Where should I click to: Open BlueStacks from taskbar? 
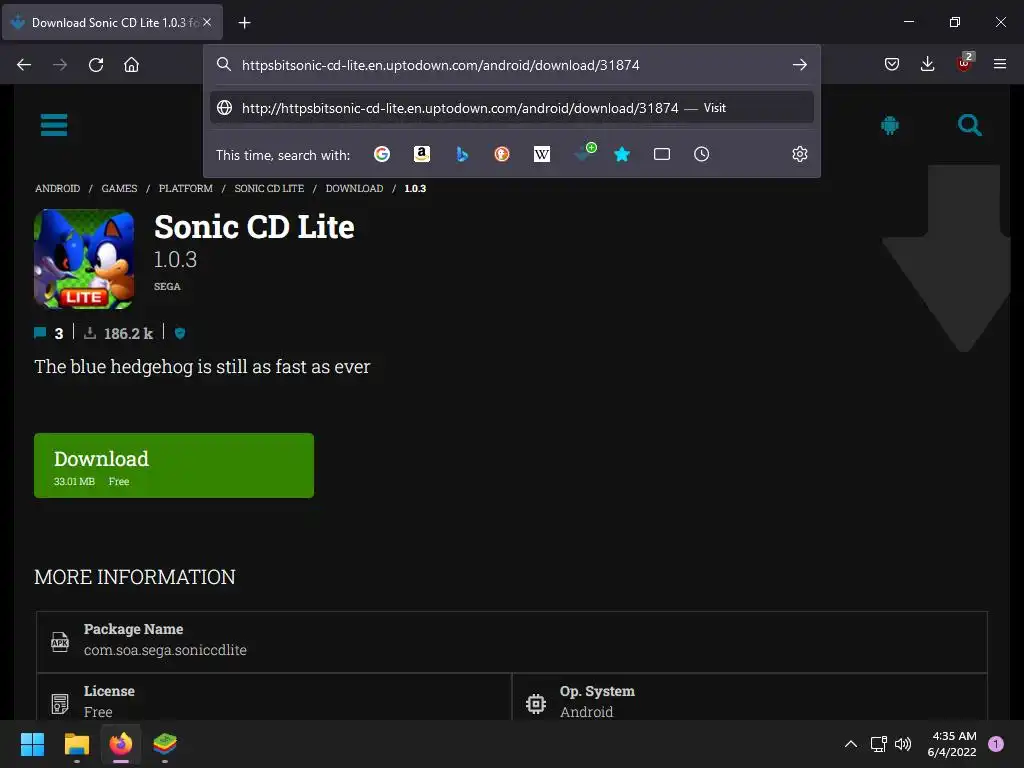(x=165, y=744)
